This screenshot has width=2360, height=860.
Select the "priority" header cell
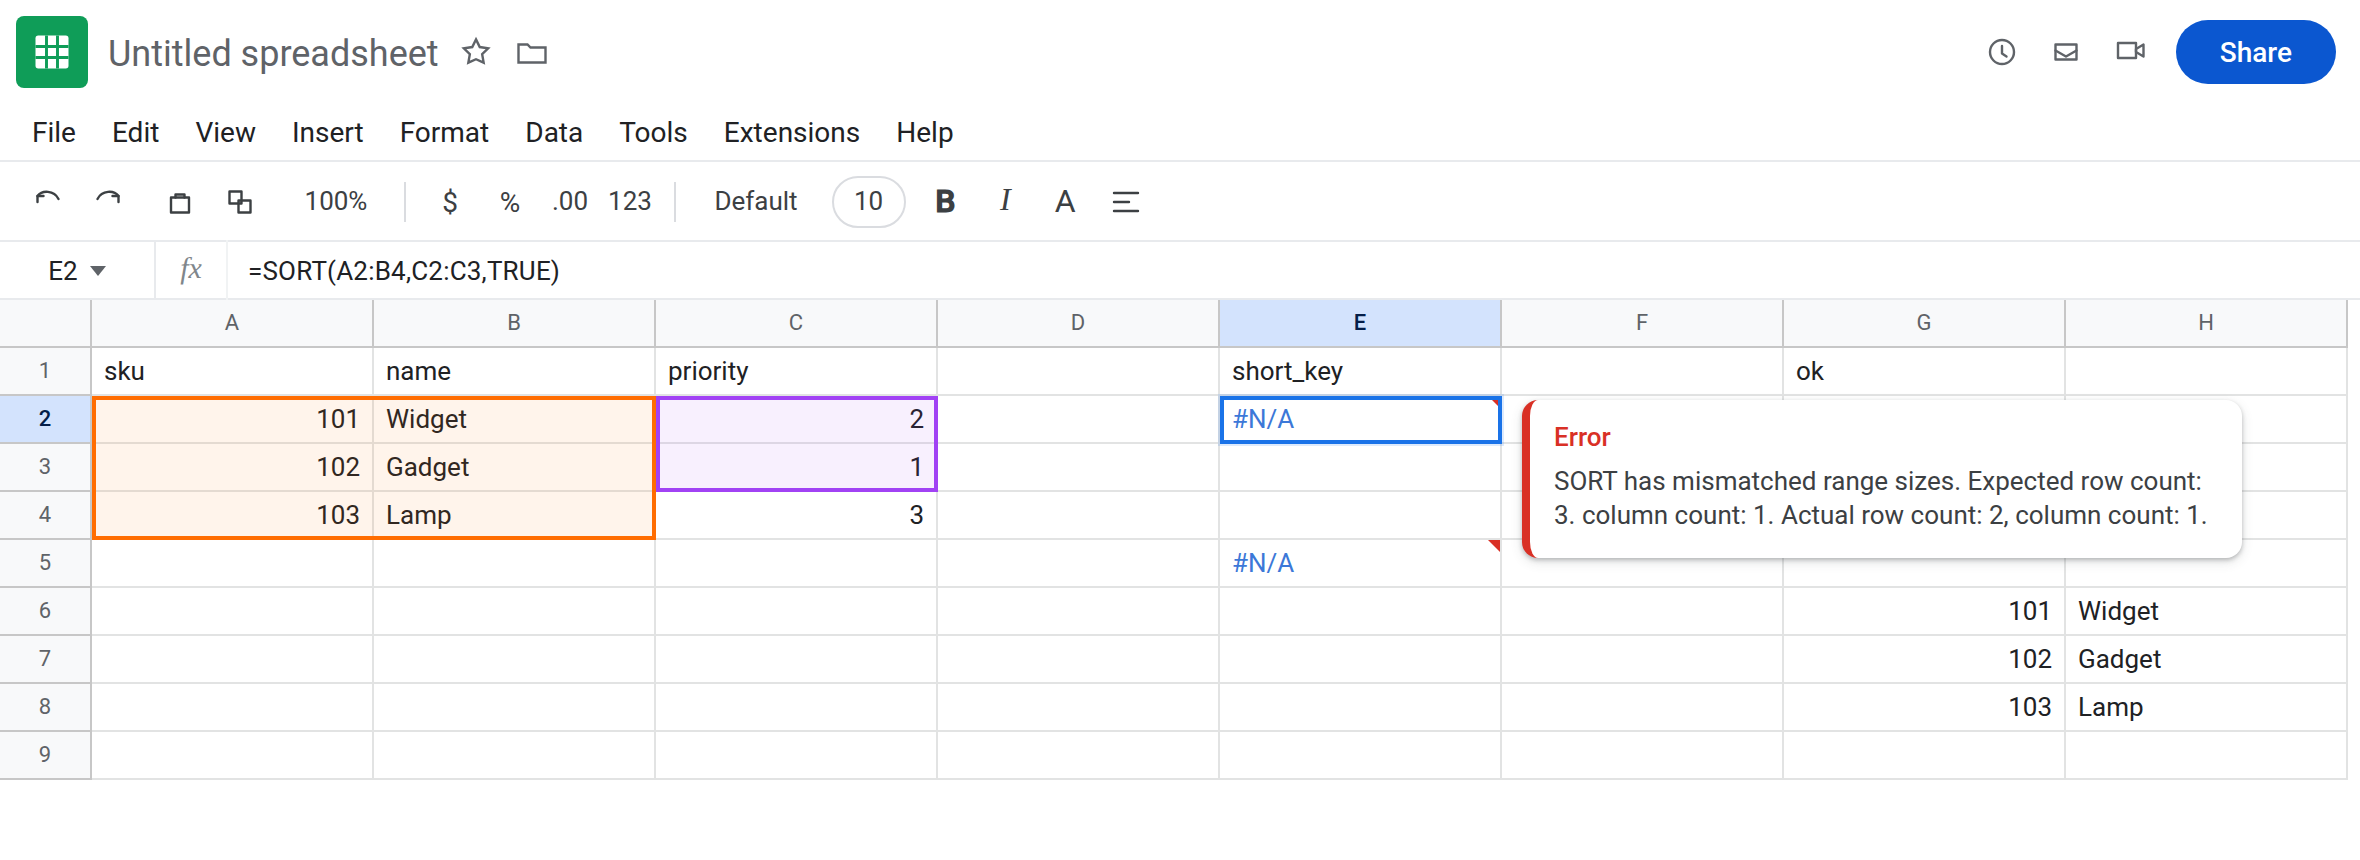pyautogui.click(x=796, y=371)
